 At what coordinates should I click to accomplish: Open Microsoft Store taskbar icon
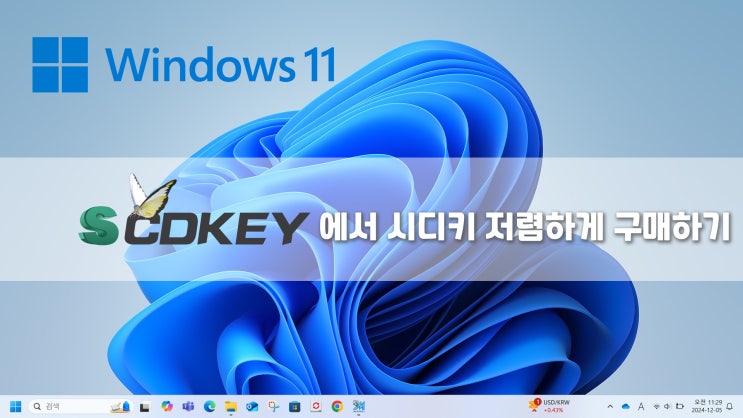295,407
